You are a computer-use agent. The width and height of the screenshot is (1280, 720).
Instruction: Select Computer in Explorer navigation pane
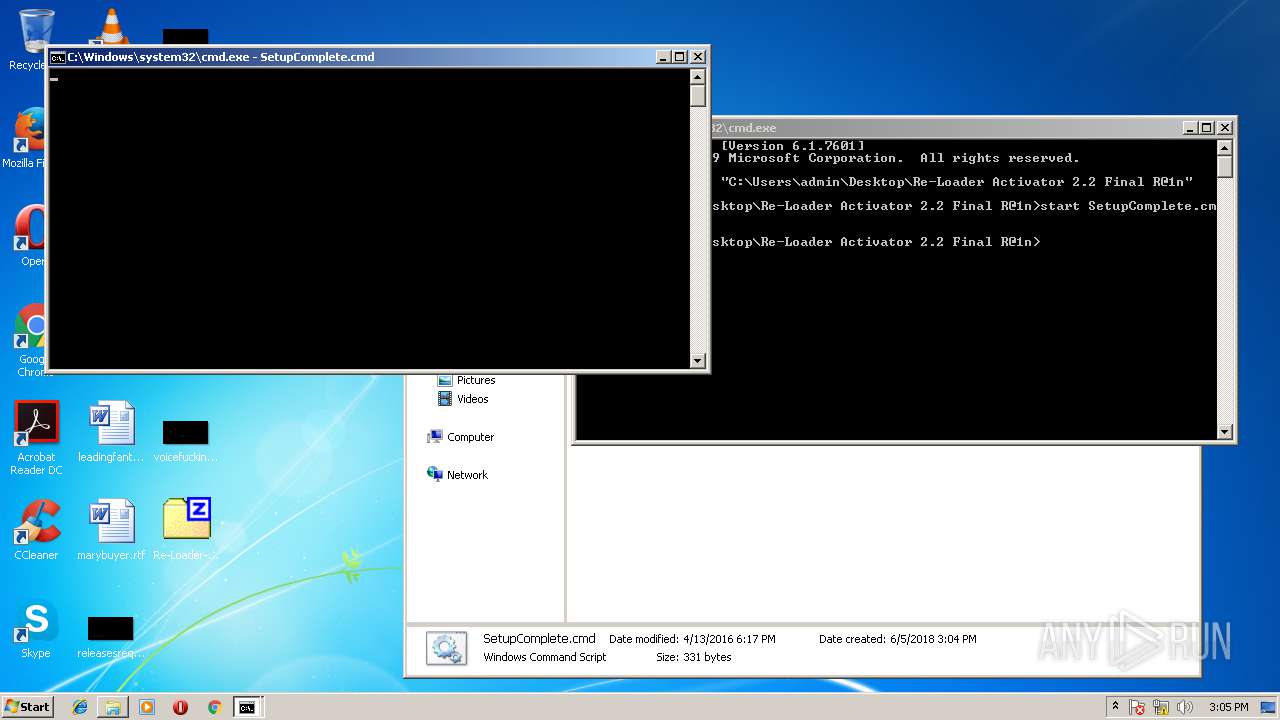461,437
